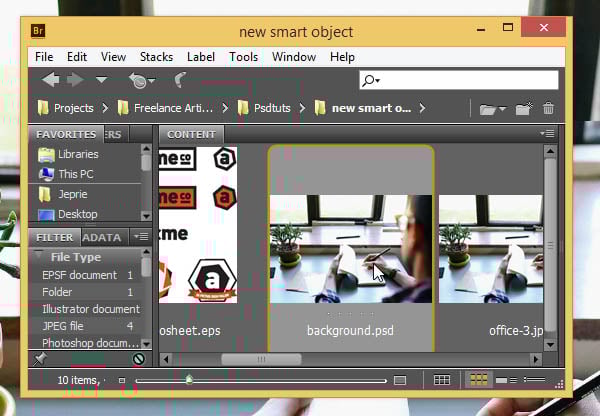This screenshot has width=600, height=416.
Task: Expand chevron after Psdtuts breadcrumb
Action: coord(302,108)
